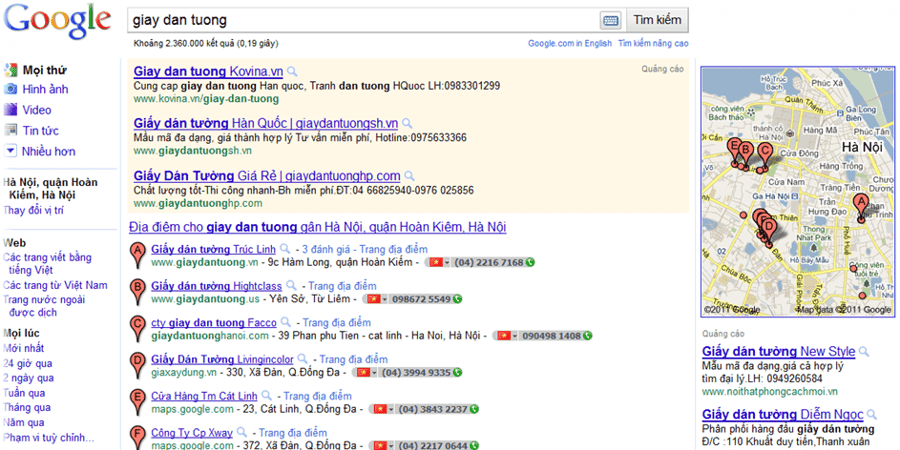Click green call icon for 098672 5549
This screenshot has width=900, height=450.
click(457, 299)
